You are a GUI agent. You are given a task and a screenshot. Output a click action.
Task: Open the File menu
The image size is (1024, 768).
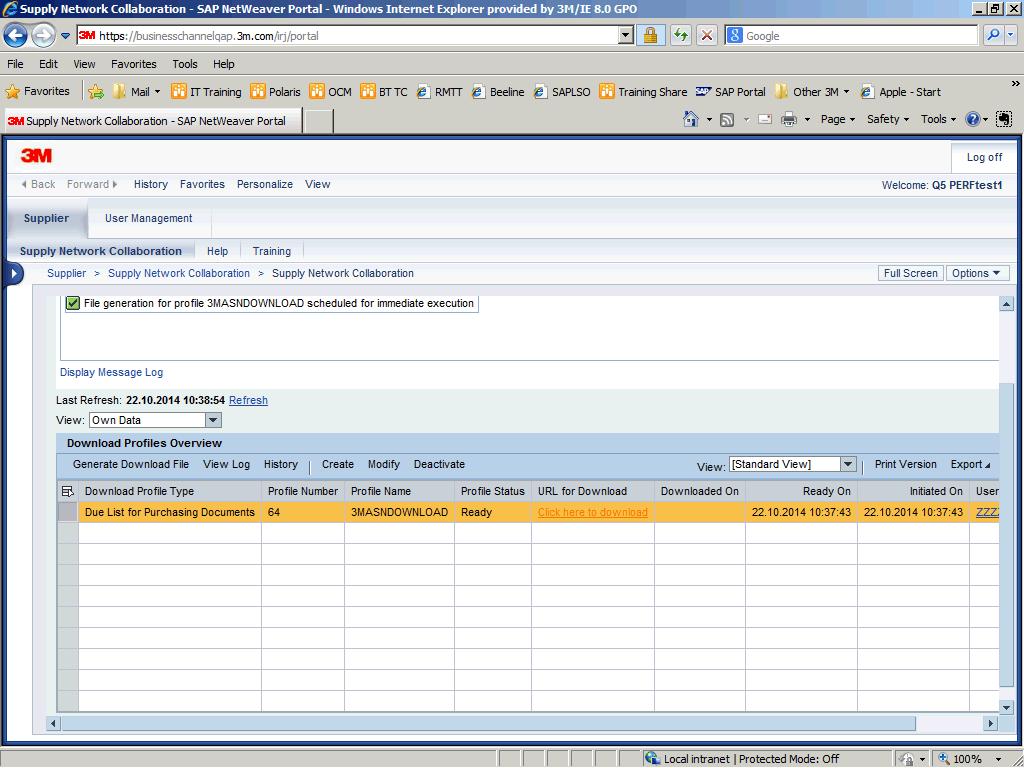pos(15,64)
